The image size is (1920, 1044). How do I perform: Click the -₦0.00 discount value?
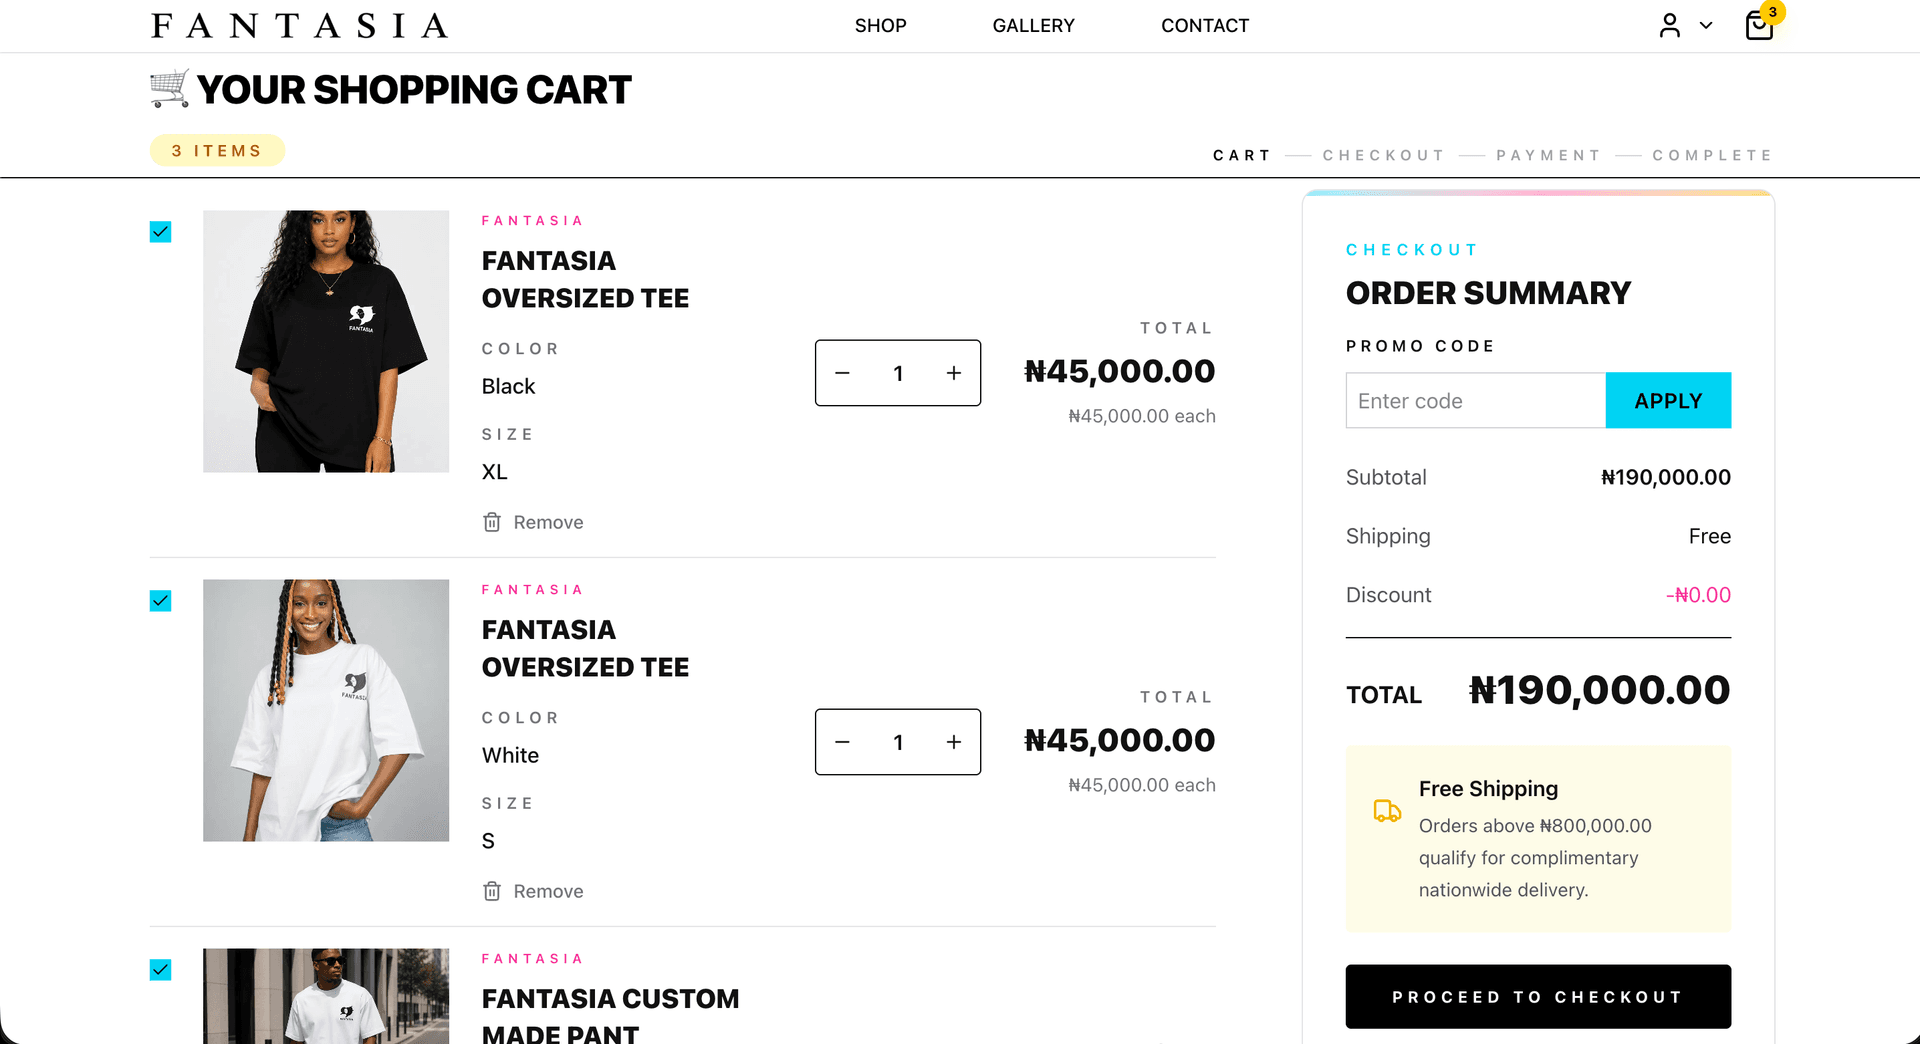[x=1698, y=595]
